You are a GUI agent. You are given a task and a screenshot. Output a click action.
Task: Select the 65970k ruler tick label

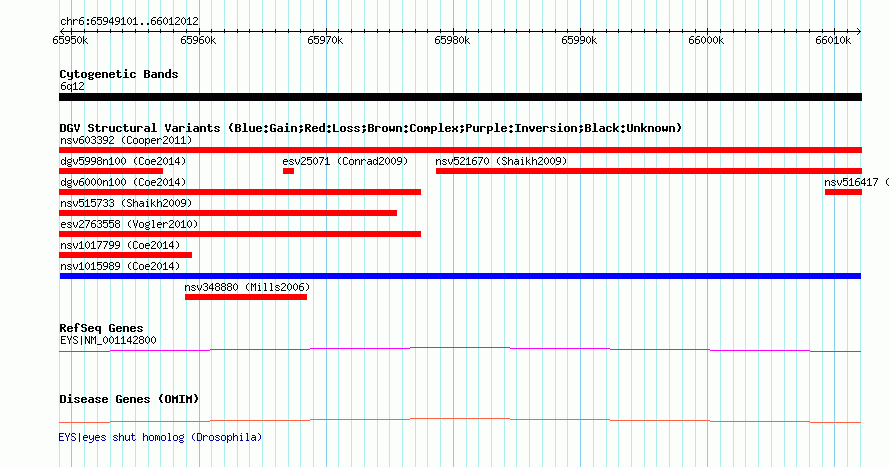325,41
